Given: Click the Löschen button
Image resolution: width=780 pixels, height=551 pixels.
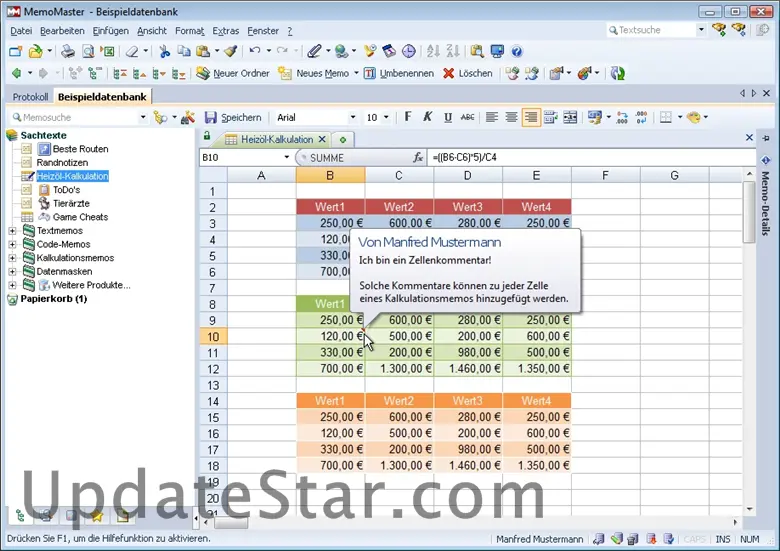Looking at the screenshot, I should point(468,74).
